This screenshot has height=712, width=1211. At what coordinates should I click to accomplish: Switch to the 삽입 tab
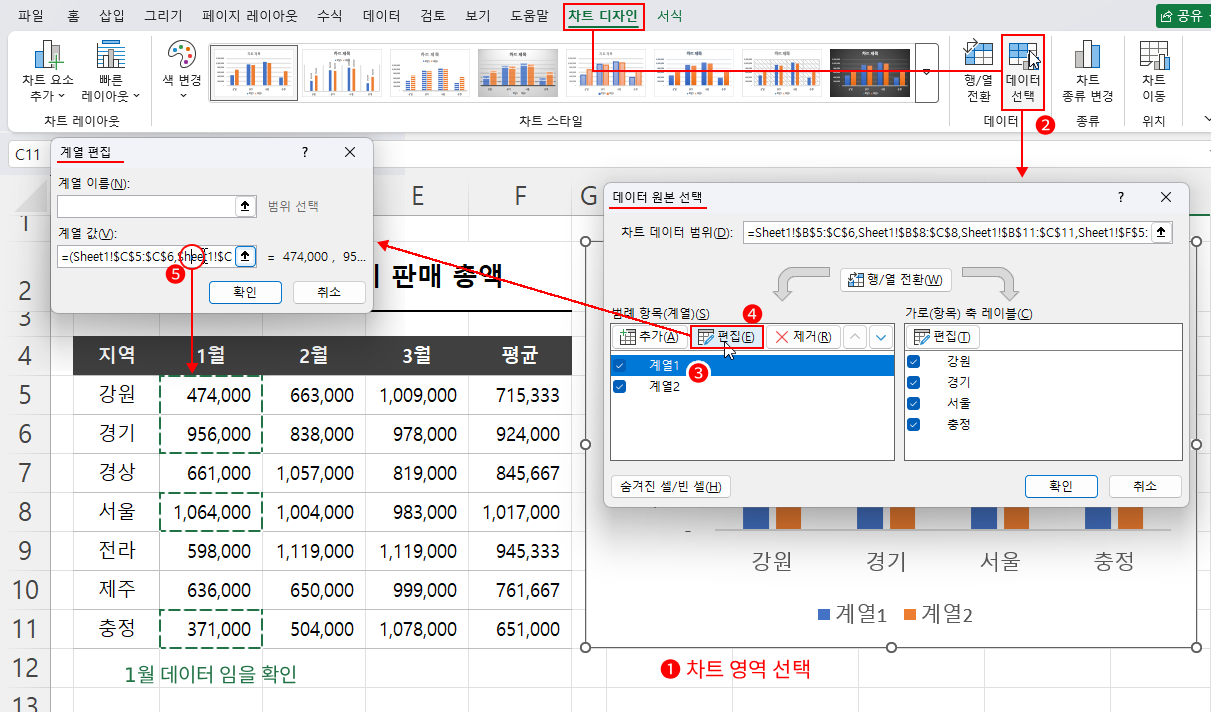[112, 16]
